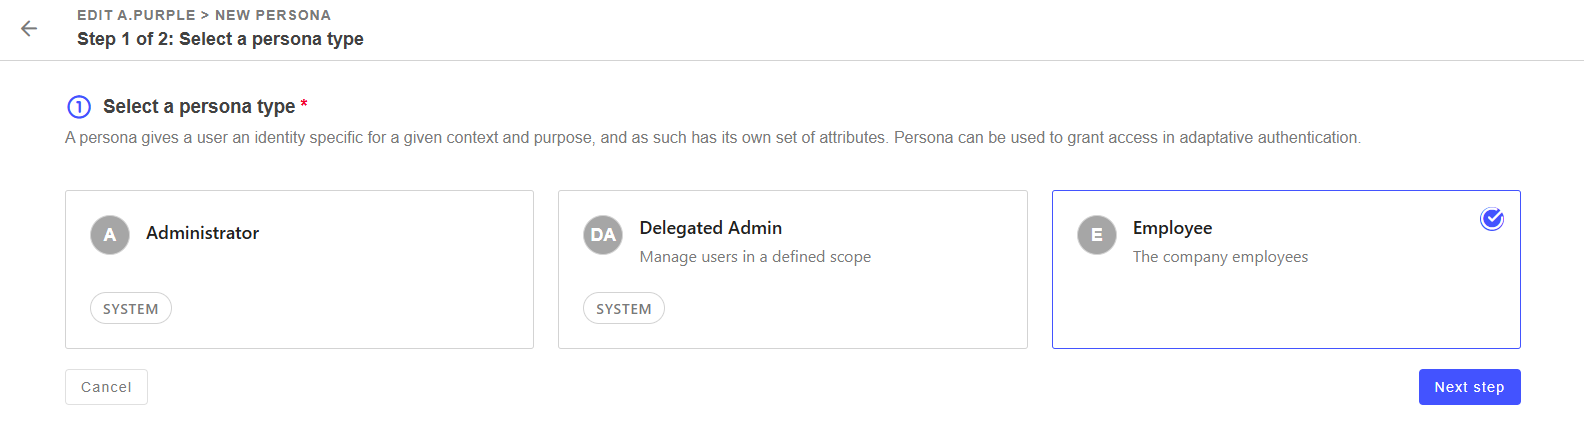Click the blue checkmark on Employee card
Screen dimensions: 1584x433
[x=1491, y=219]
